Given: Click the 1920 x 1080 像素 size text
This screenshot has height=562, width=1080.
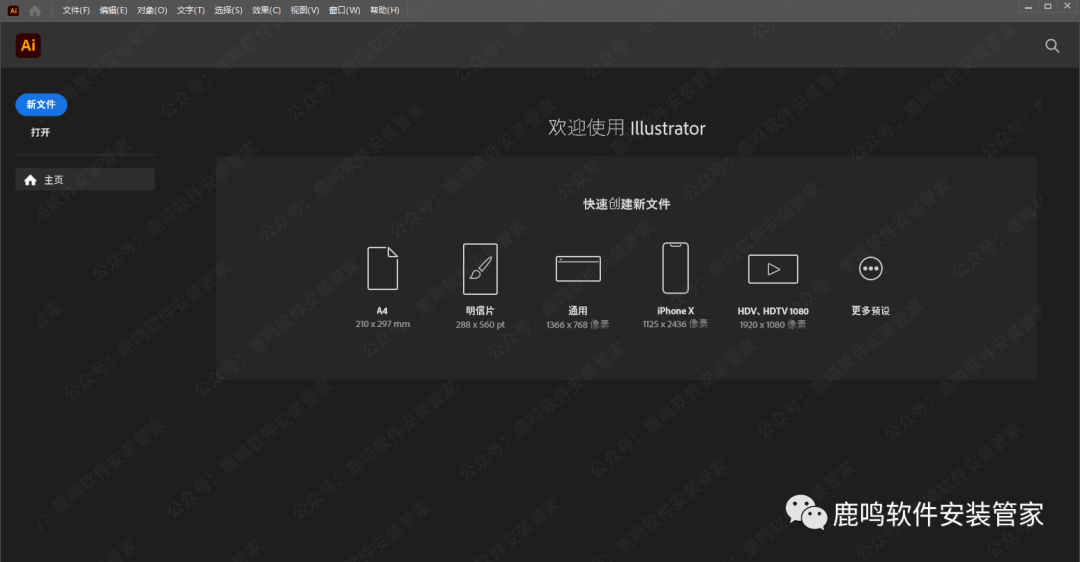Looking at the screenshot, I should (773, 324).
